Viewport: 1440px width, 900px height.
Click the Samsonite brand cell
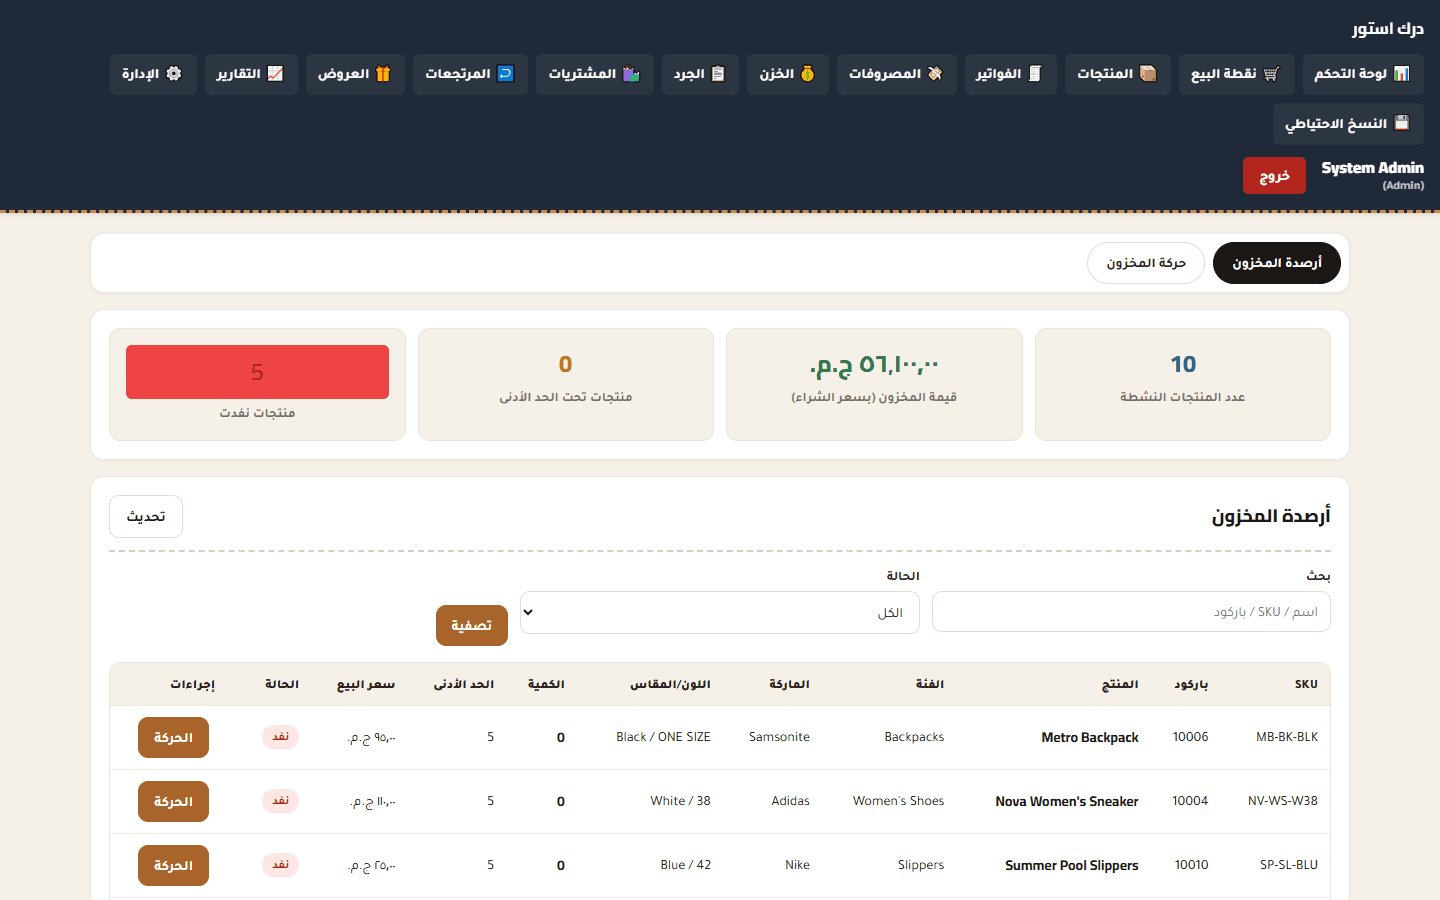tap(780, 737)
